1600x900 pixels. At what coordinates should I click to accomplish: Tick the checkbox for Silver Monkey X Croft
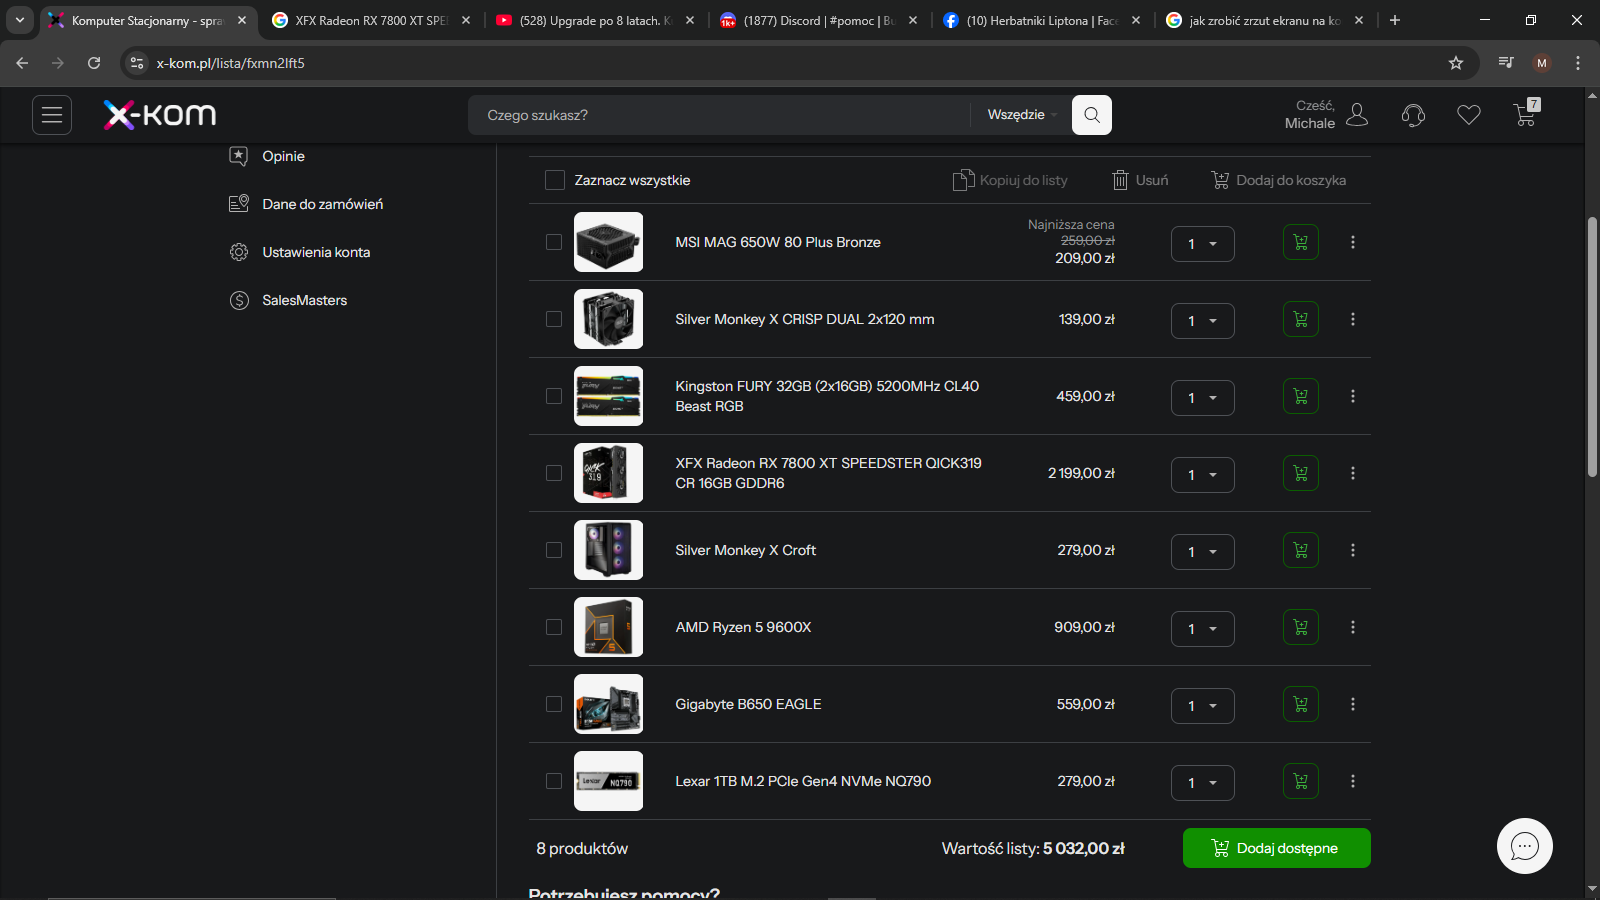pos(554,550)
